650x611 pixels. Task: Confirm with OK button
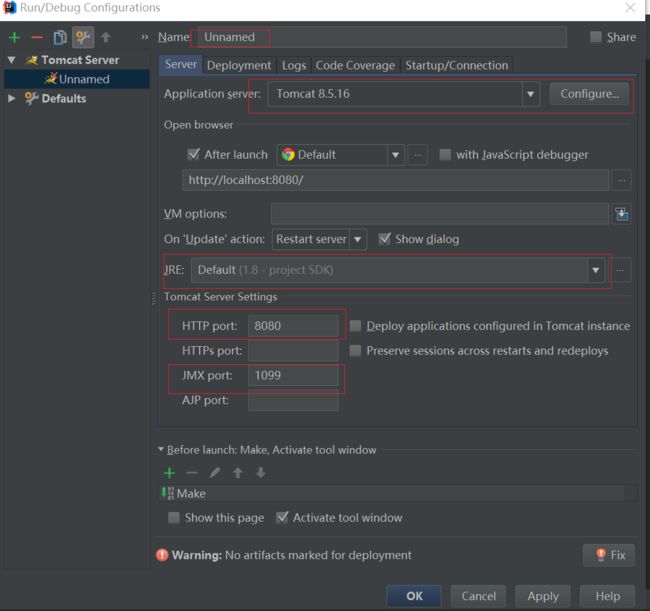tap(414, 596)
